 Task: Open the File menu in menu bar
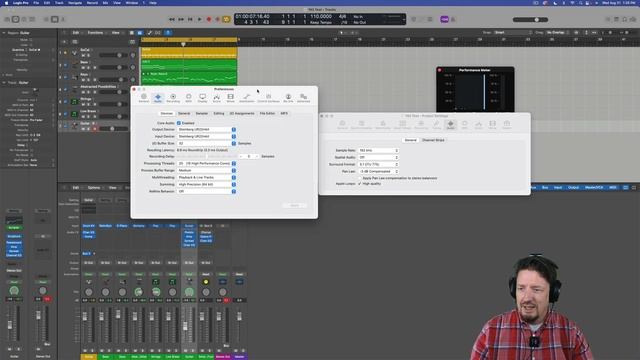click(36, 3)
